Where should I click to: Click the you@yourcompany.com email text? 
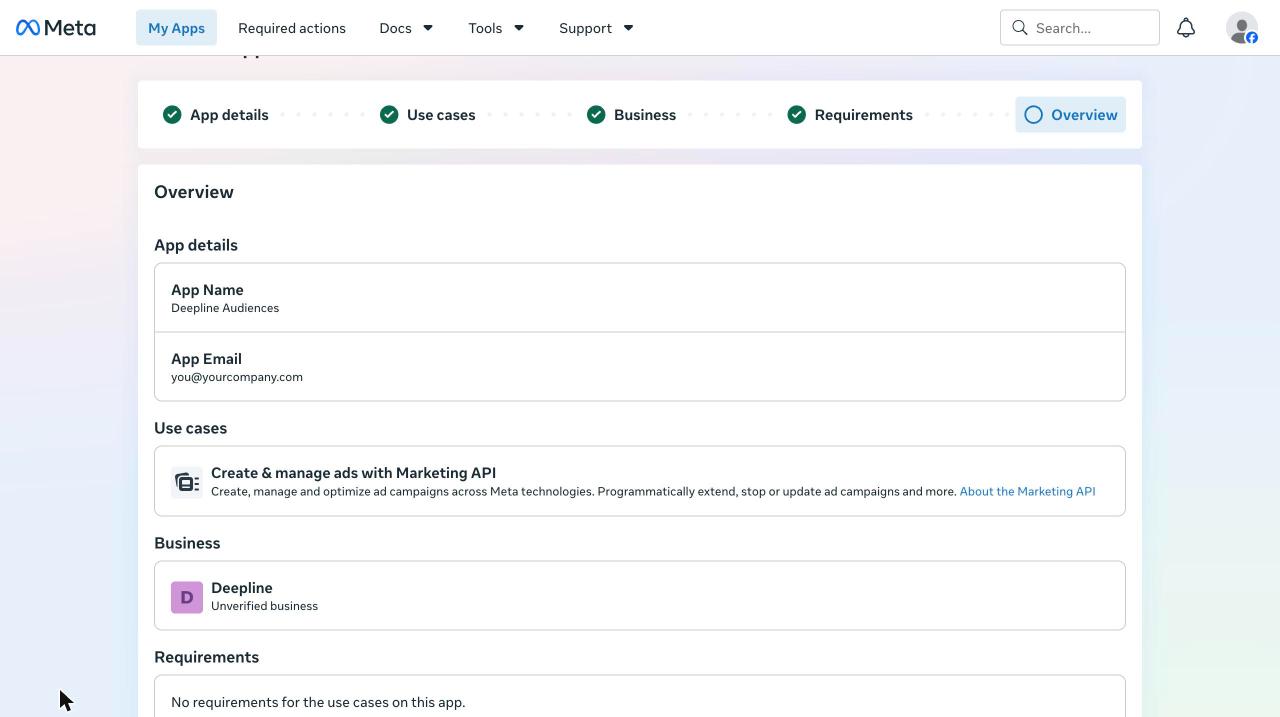237,377
